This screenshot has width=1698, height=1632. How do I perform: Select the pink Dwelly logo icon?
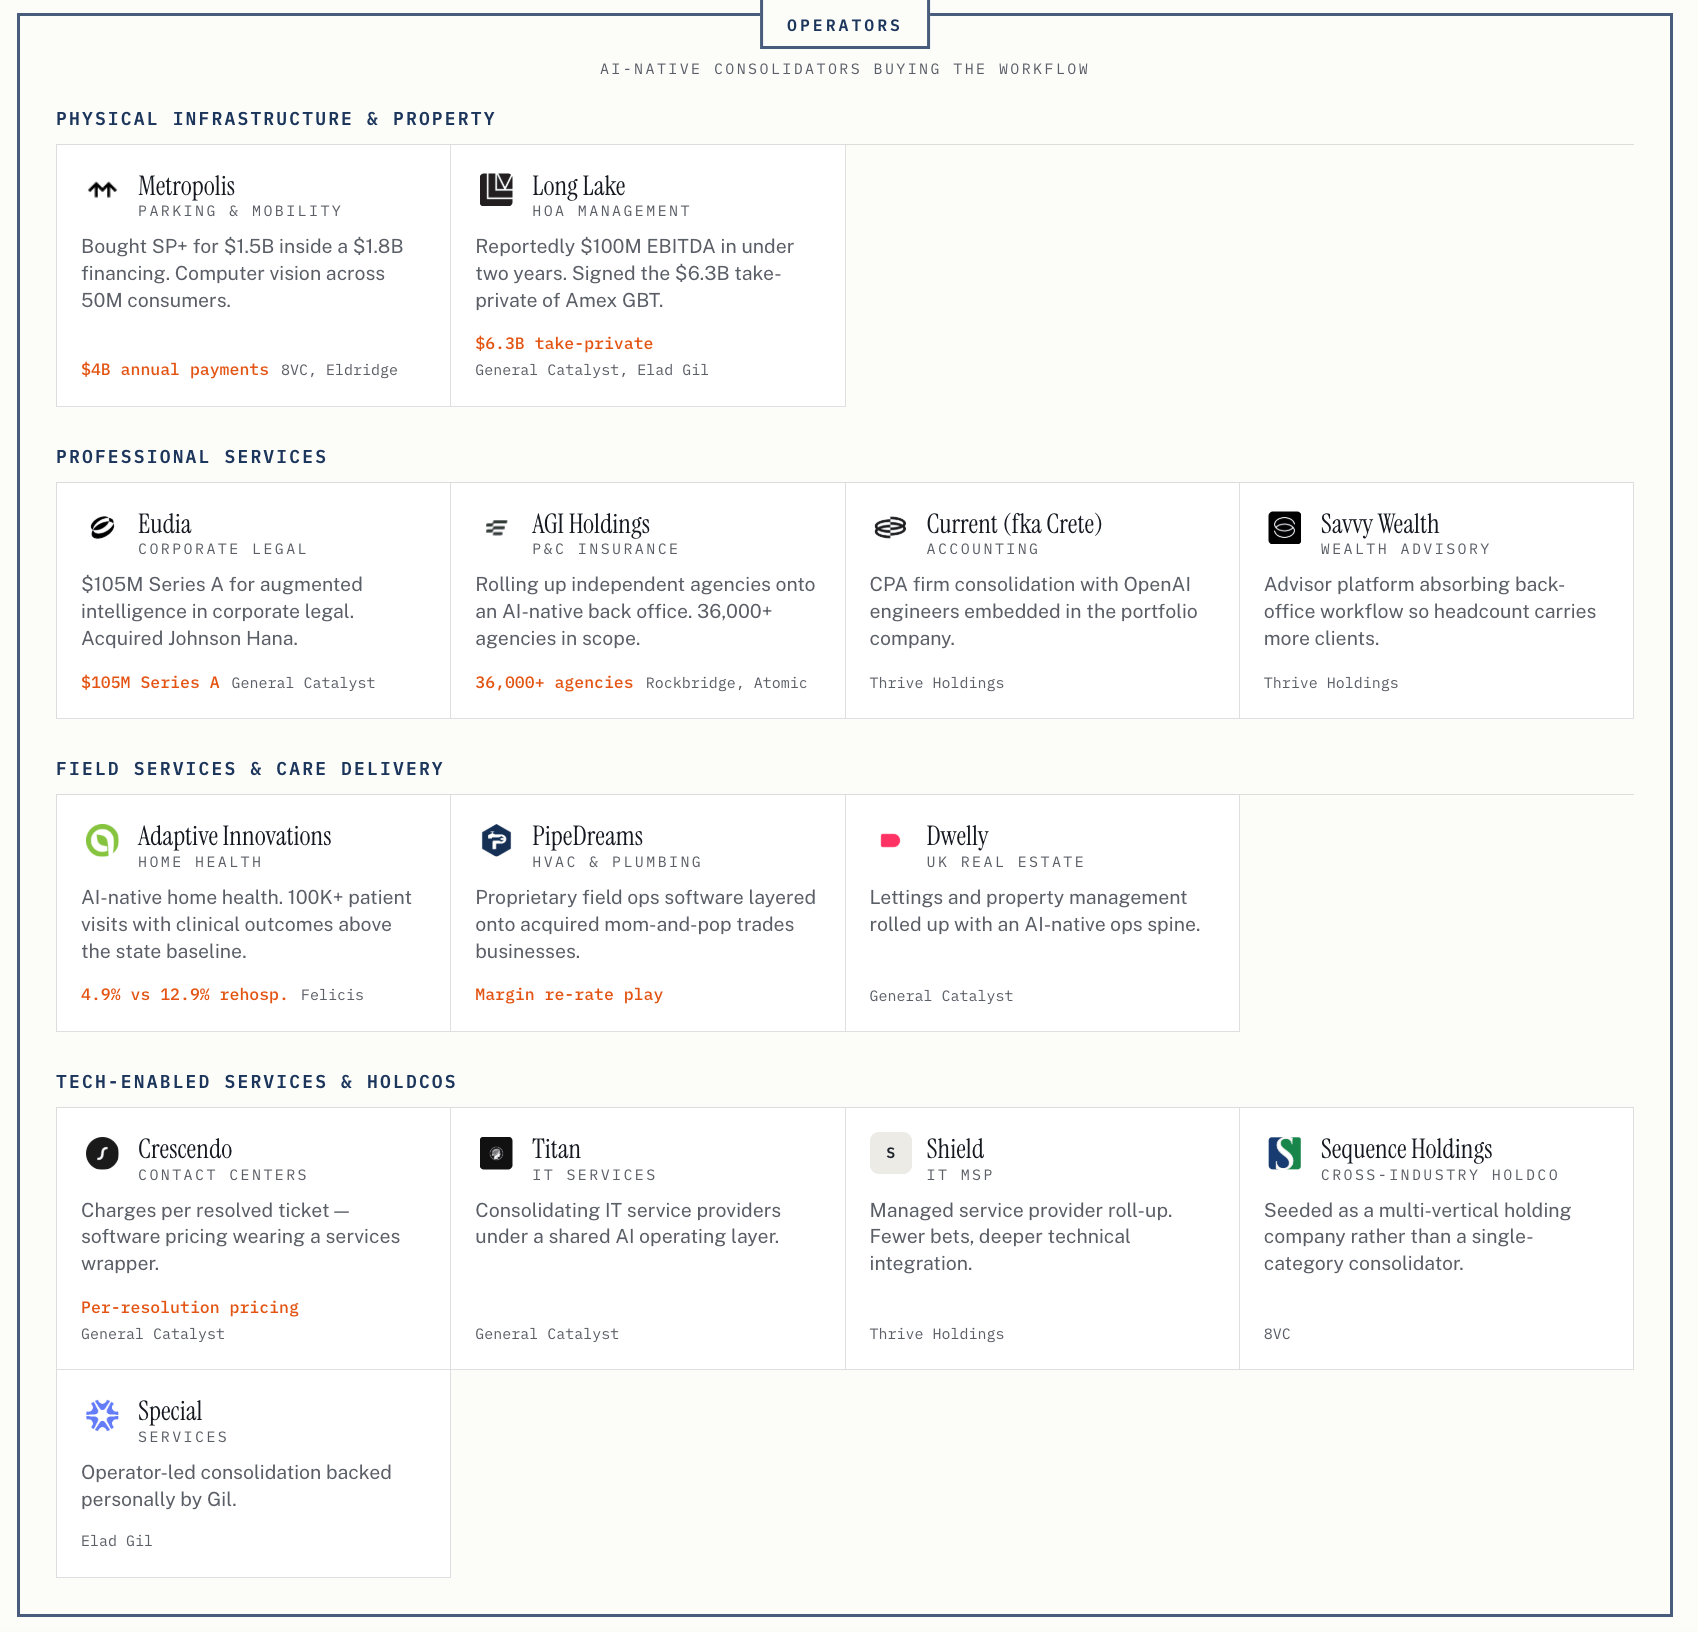click(890, 840)
